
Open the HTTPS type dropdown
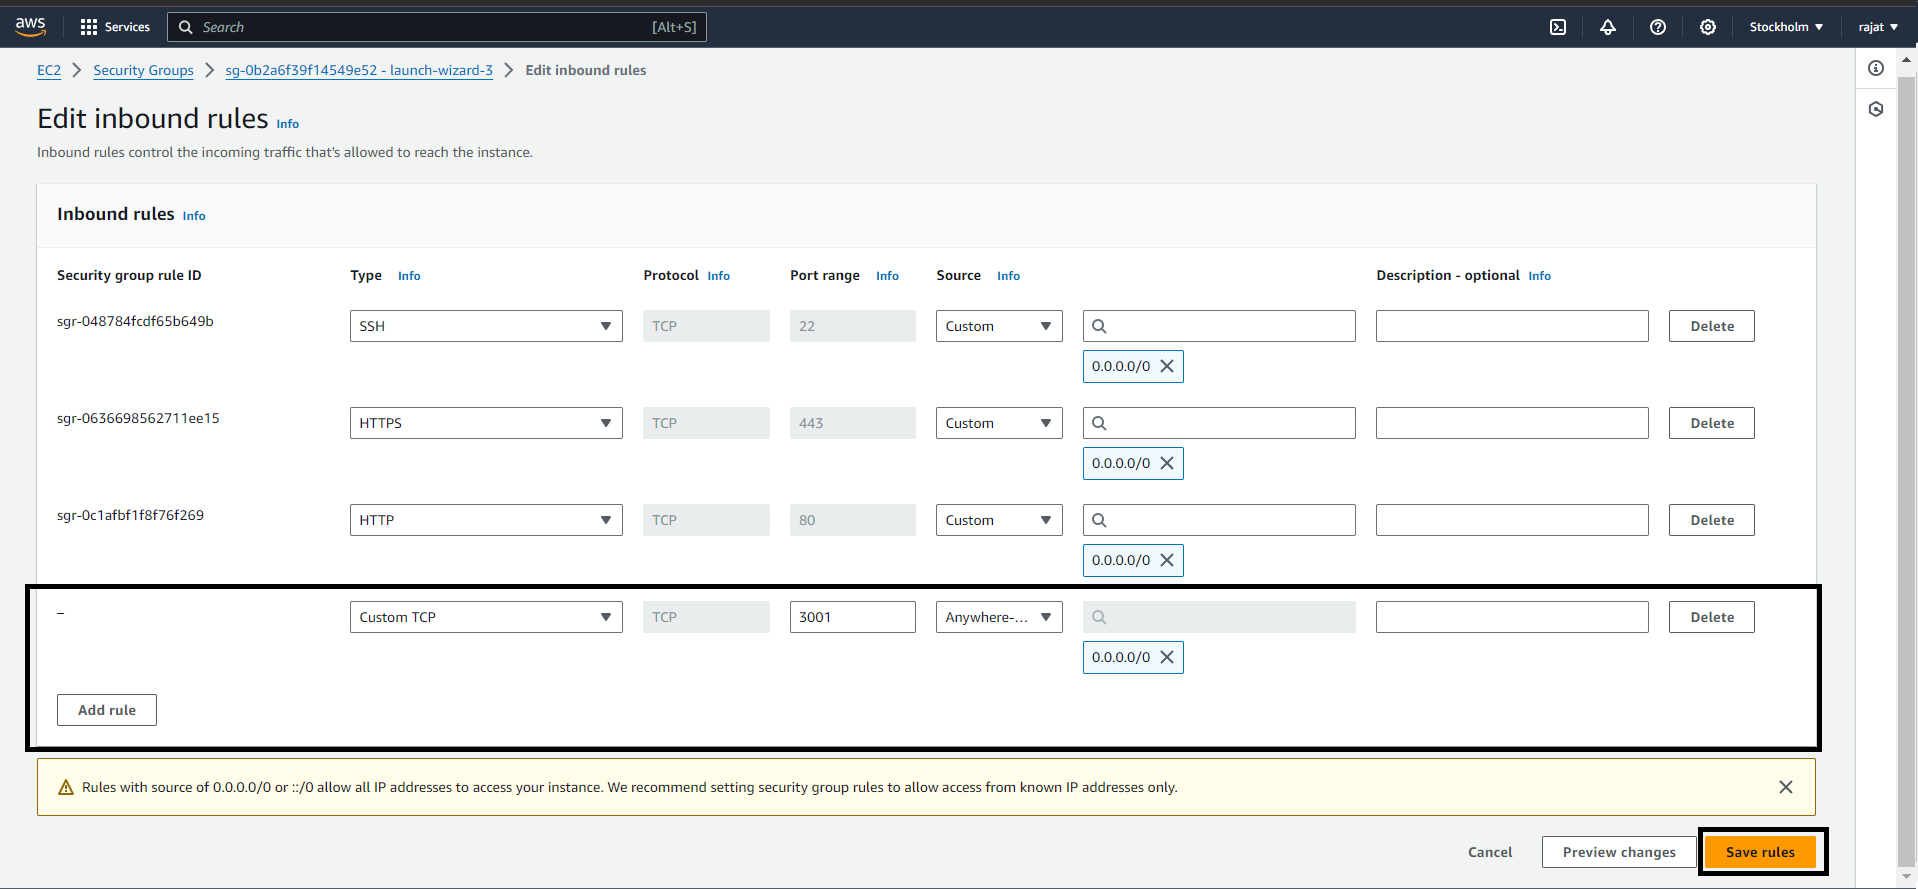point(486,423)
